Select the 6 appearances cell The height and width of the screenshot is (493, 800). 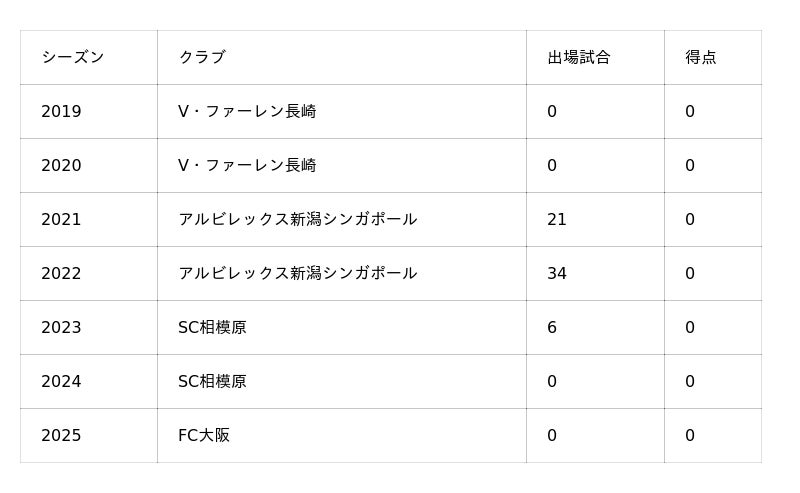click(552, 328)
